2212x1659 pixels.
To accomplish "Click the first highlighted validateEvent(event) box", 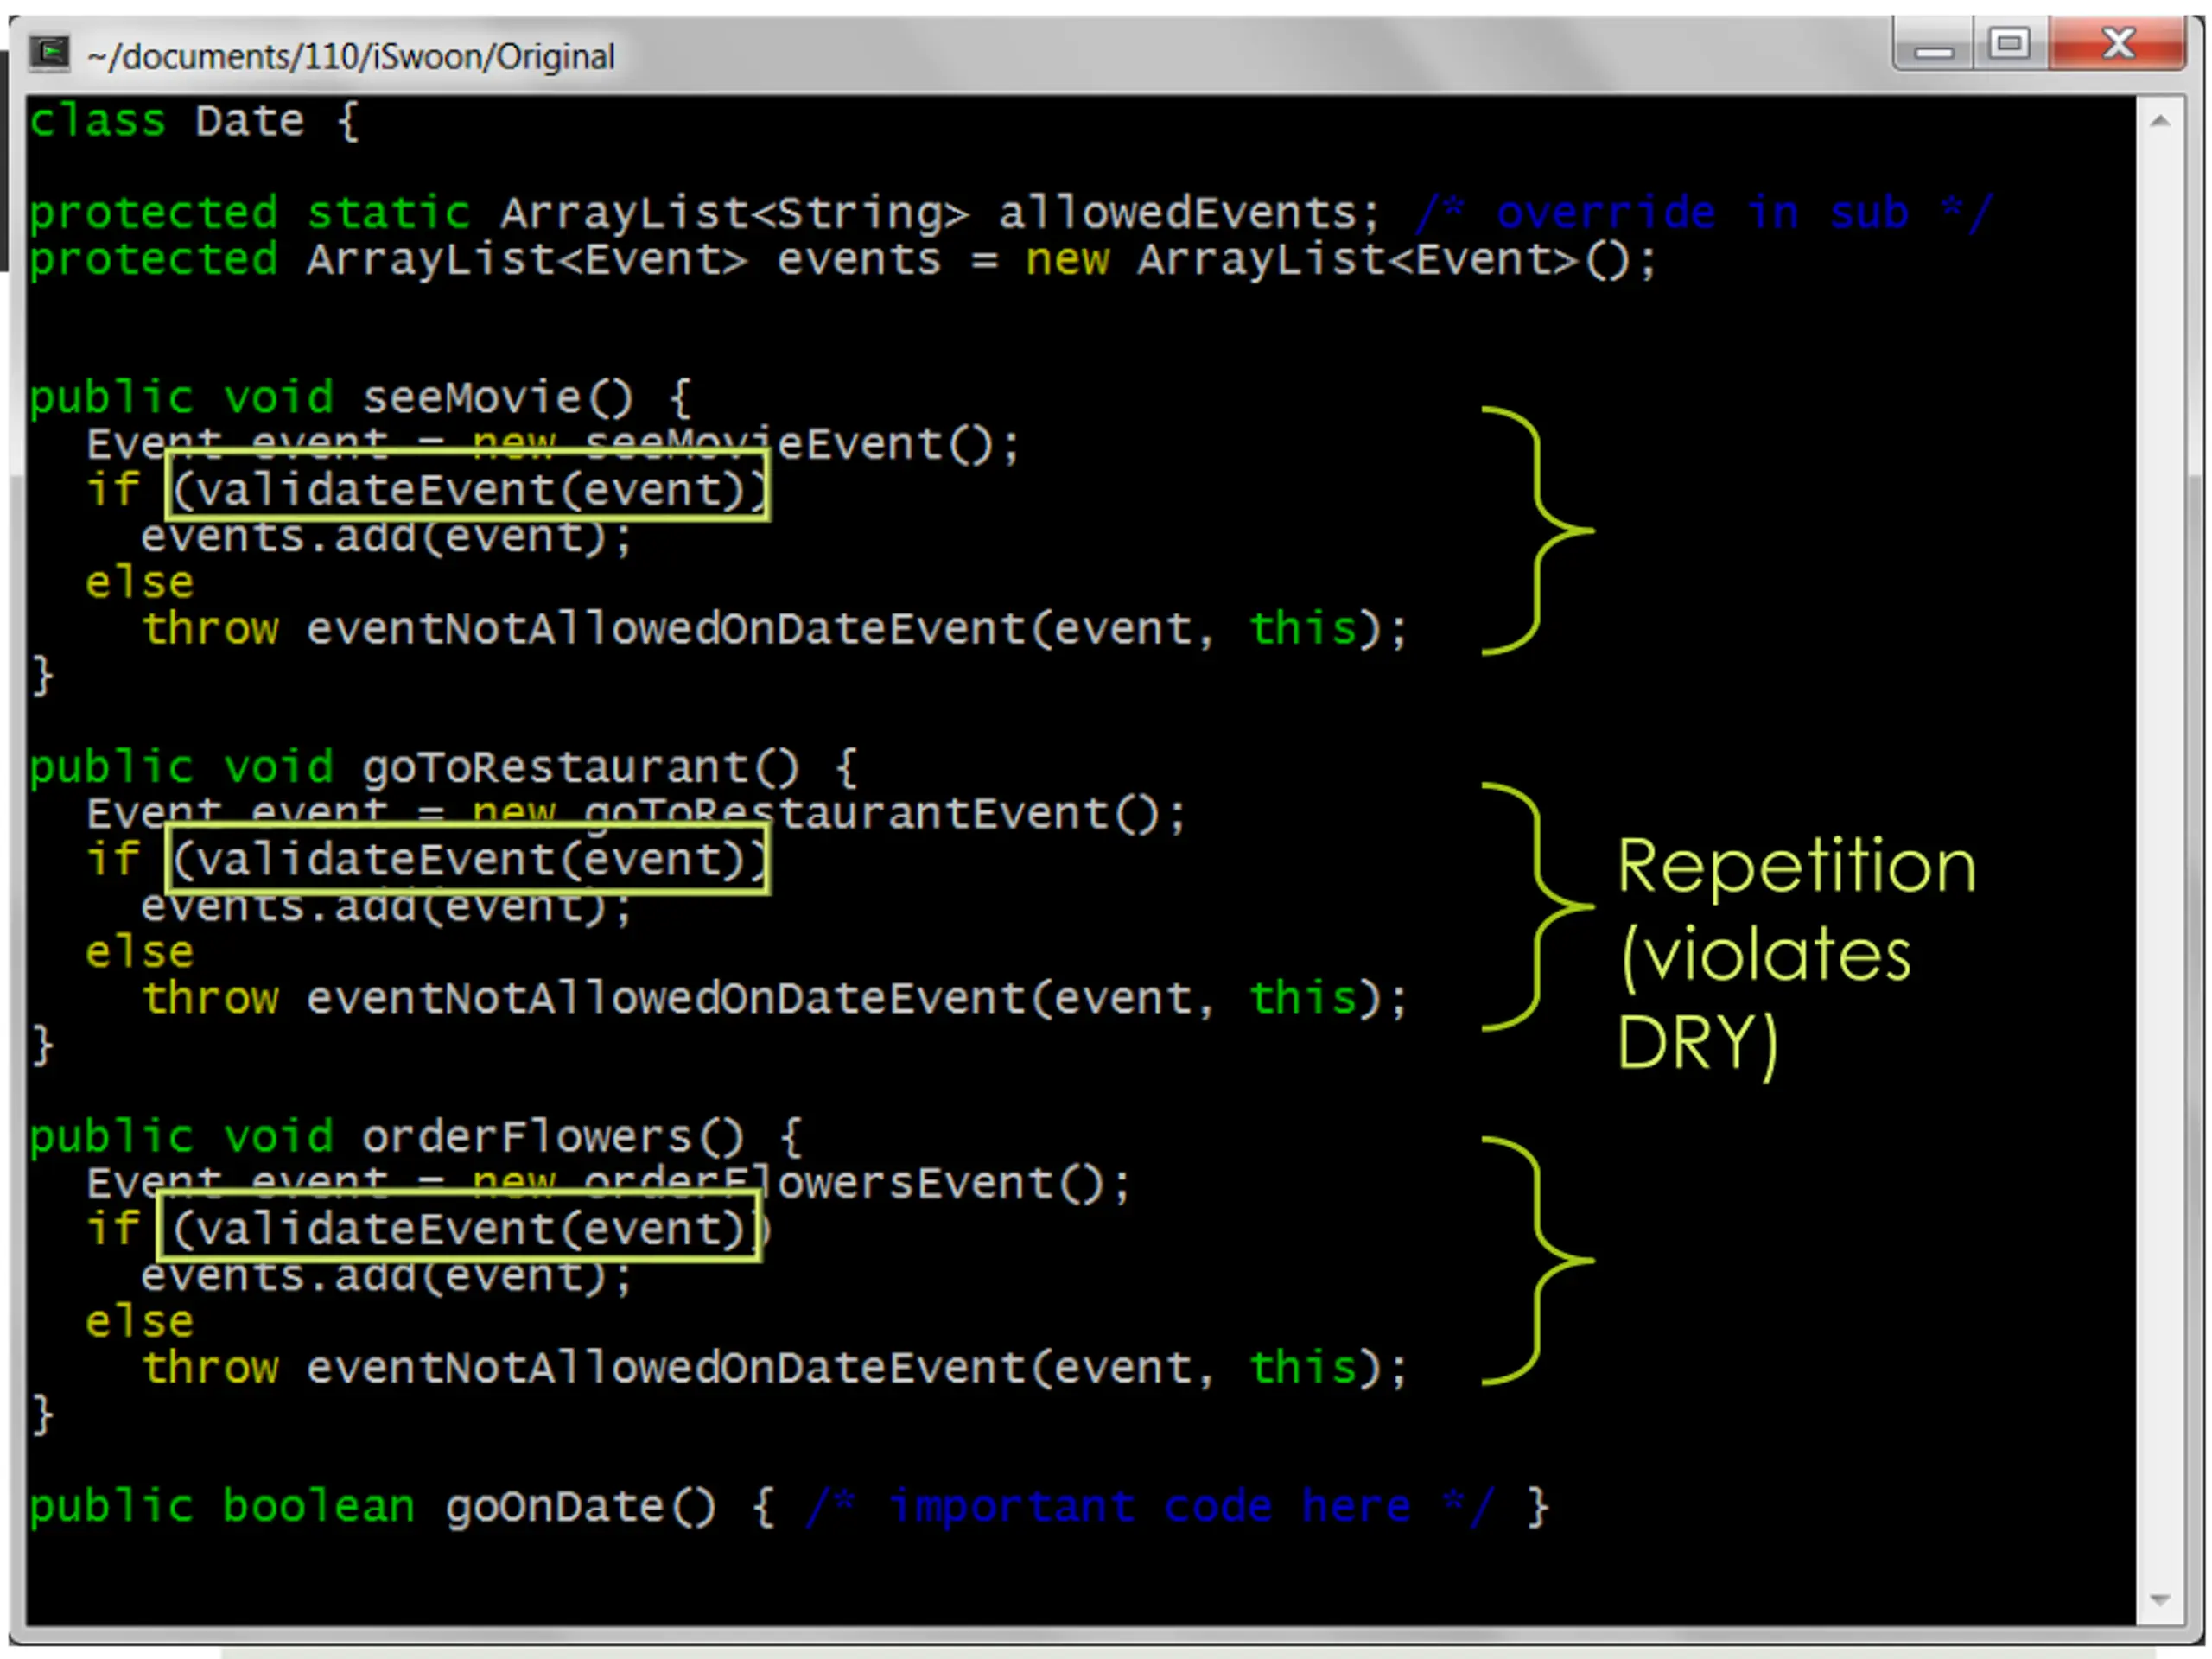I will 467,486.
